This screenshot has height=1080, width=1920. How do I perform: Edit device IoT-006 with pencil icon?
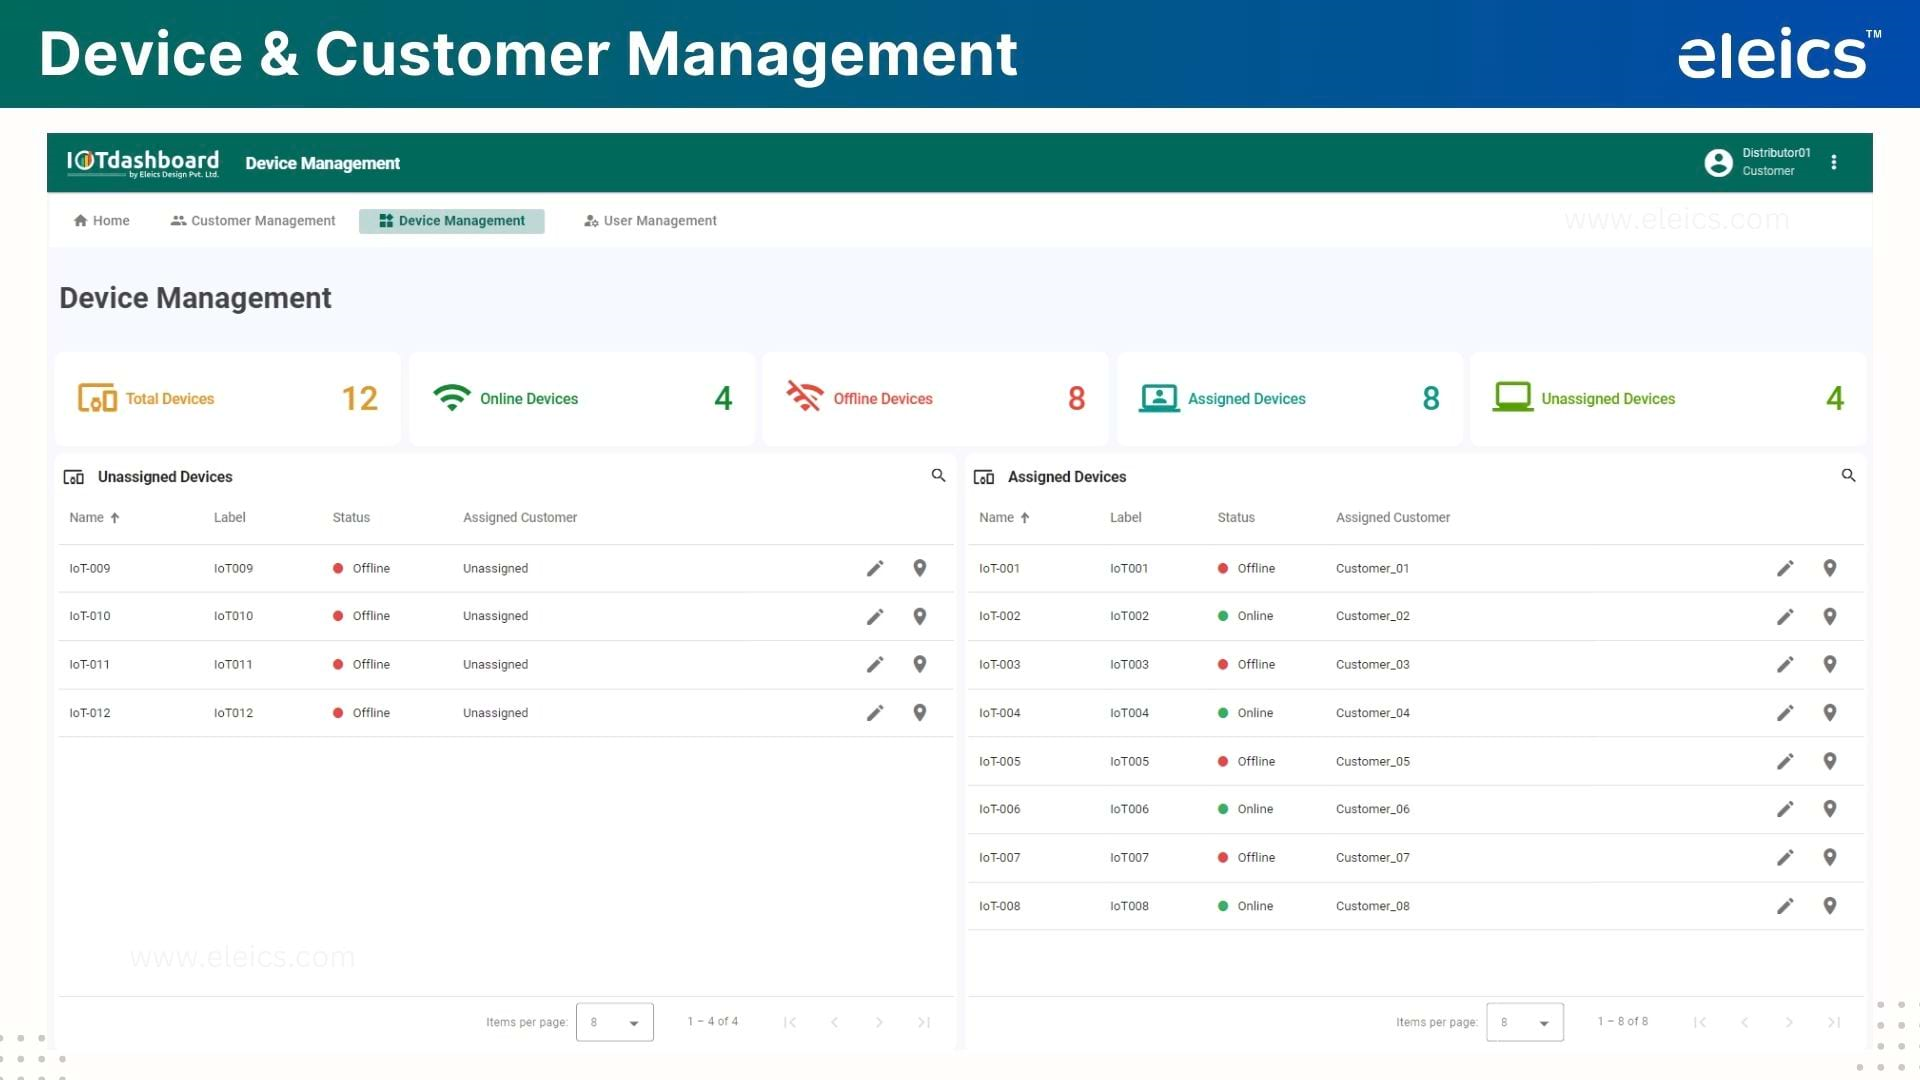coord(1785,809)
